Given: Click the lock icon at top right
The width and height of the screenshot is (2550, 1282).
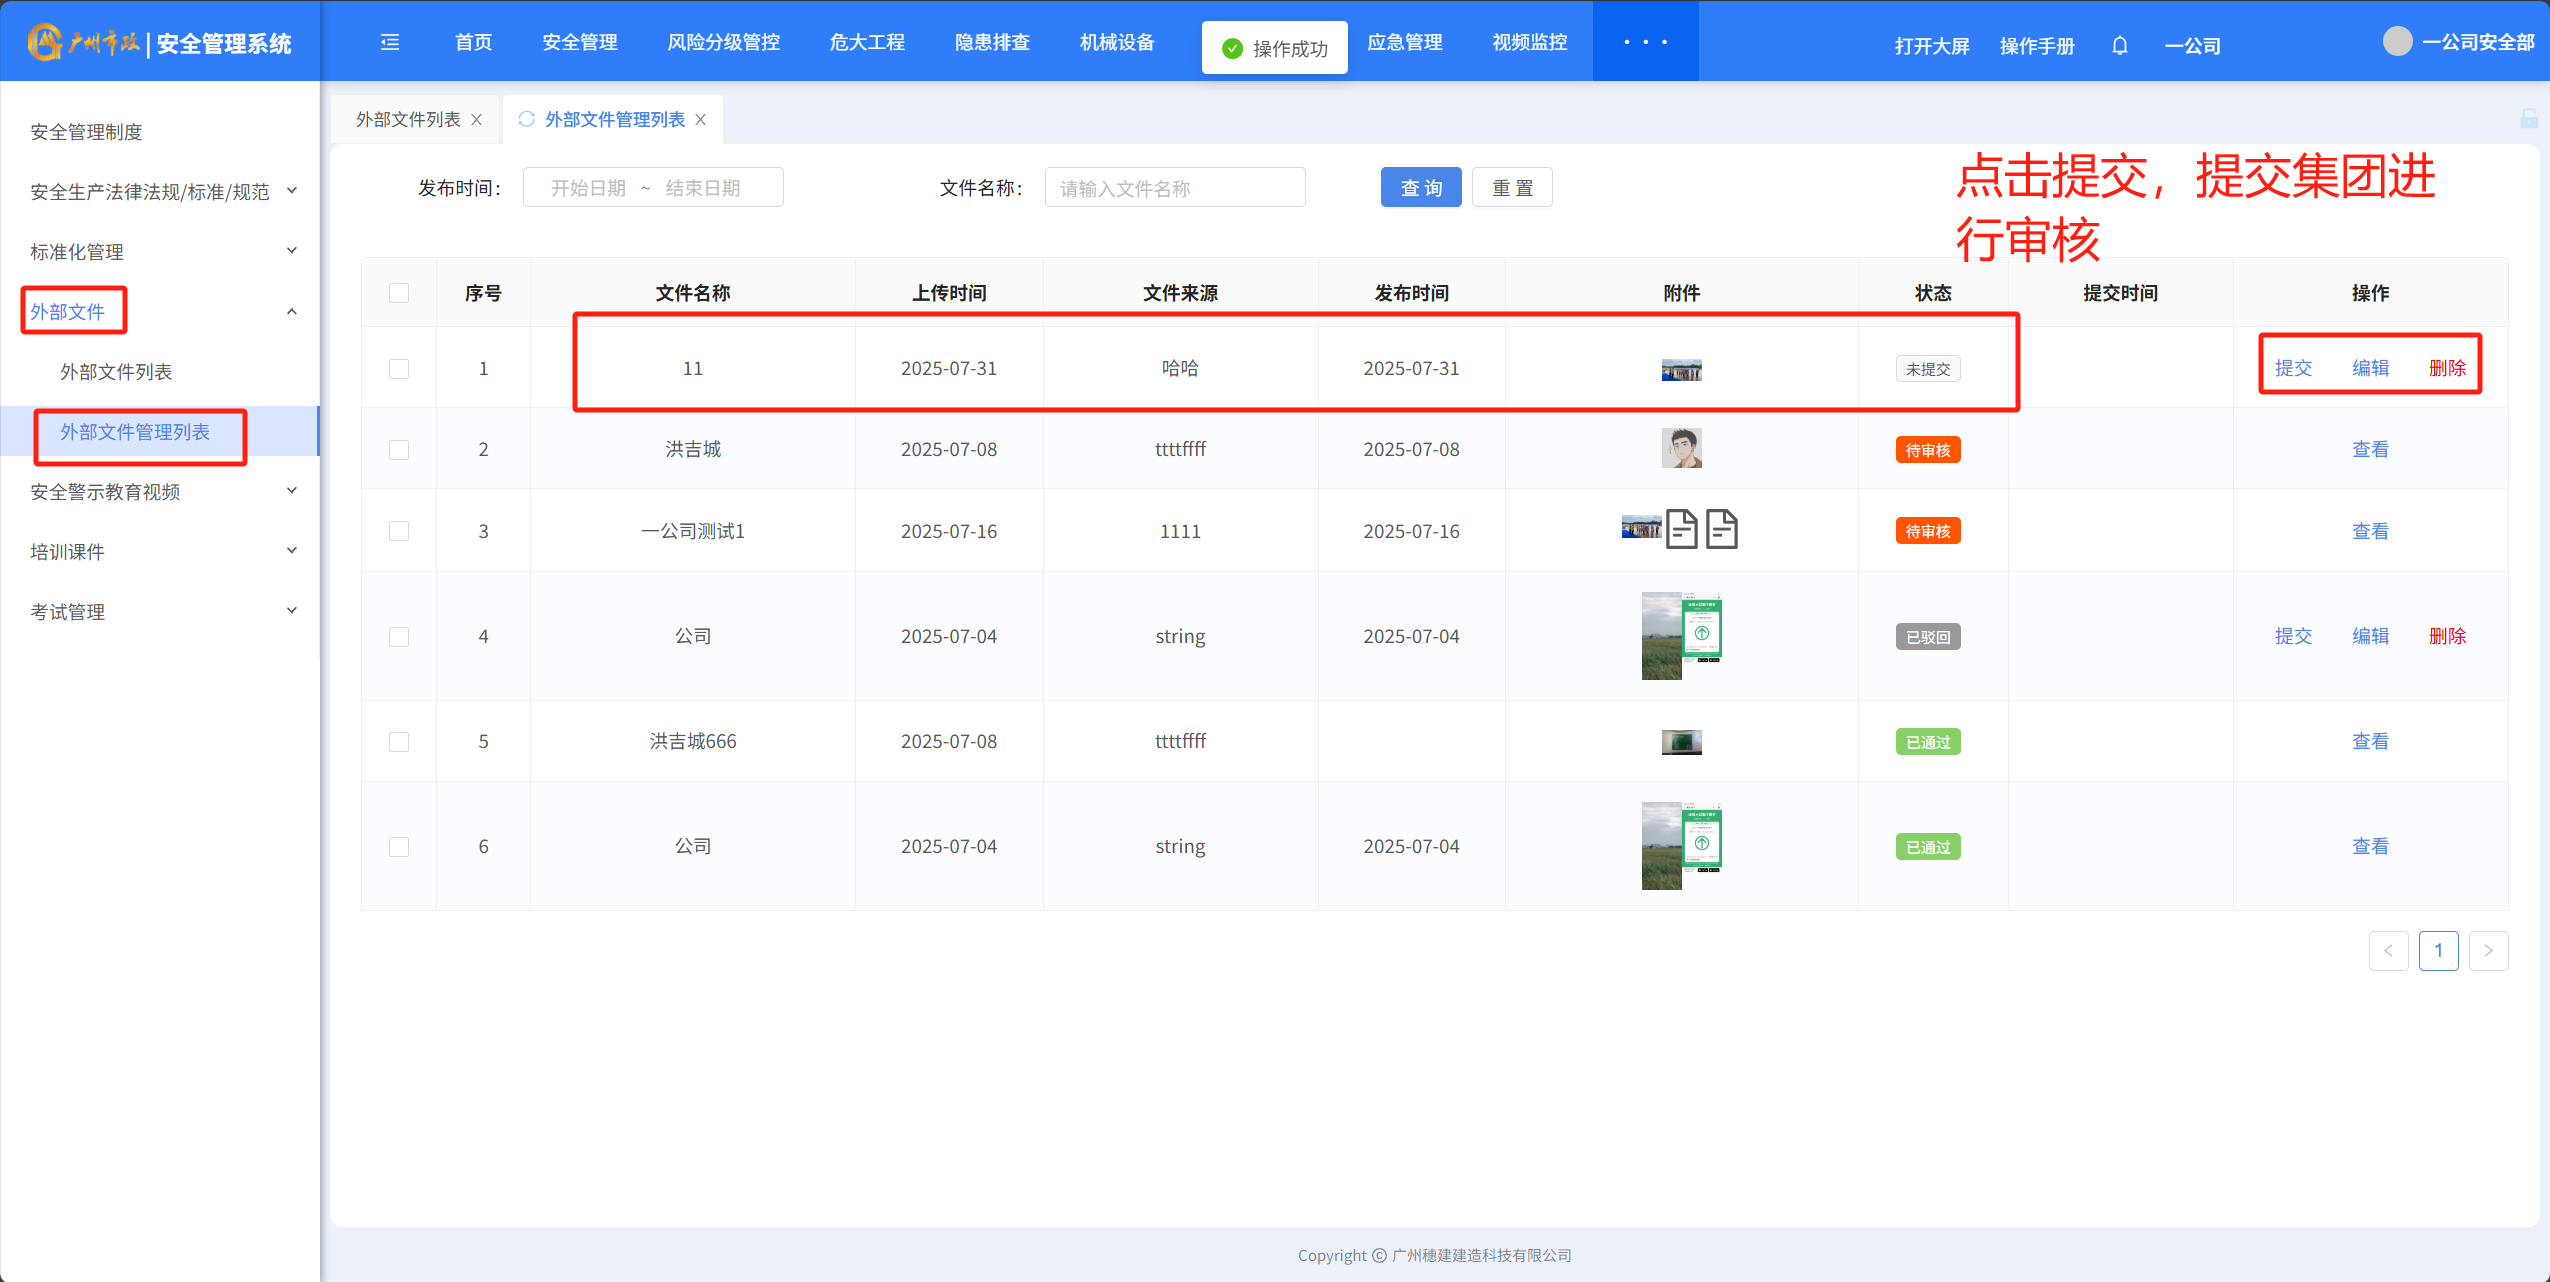Looking at the screenshot, I should click(x=2529, y=119).
